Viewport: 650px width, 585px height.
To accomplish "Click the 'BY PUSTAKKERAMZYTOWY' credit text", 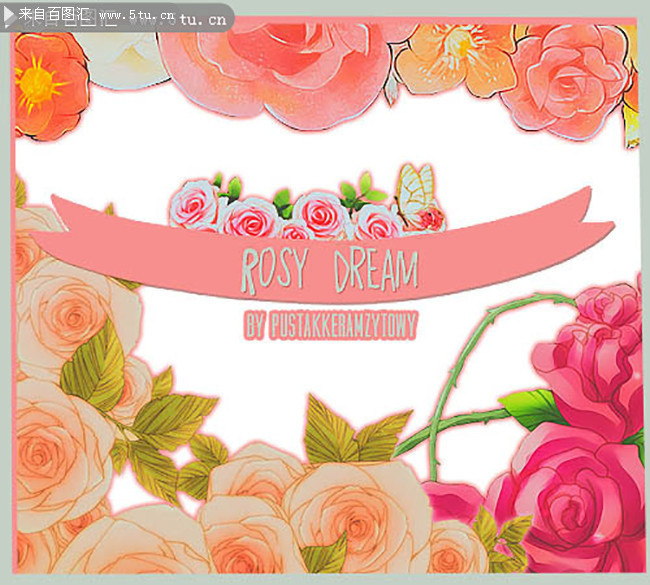I will pos(330,325).
